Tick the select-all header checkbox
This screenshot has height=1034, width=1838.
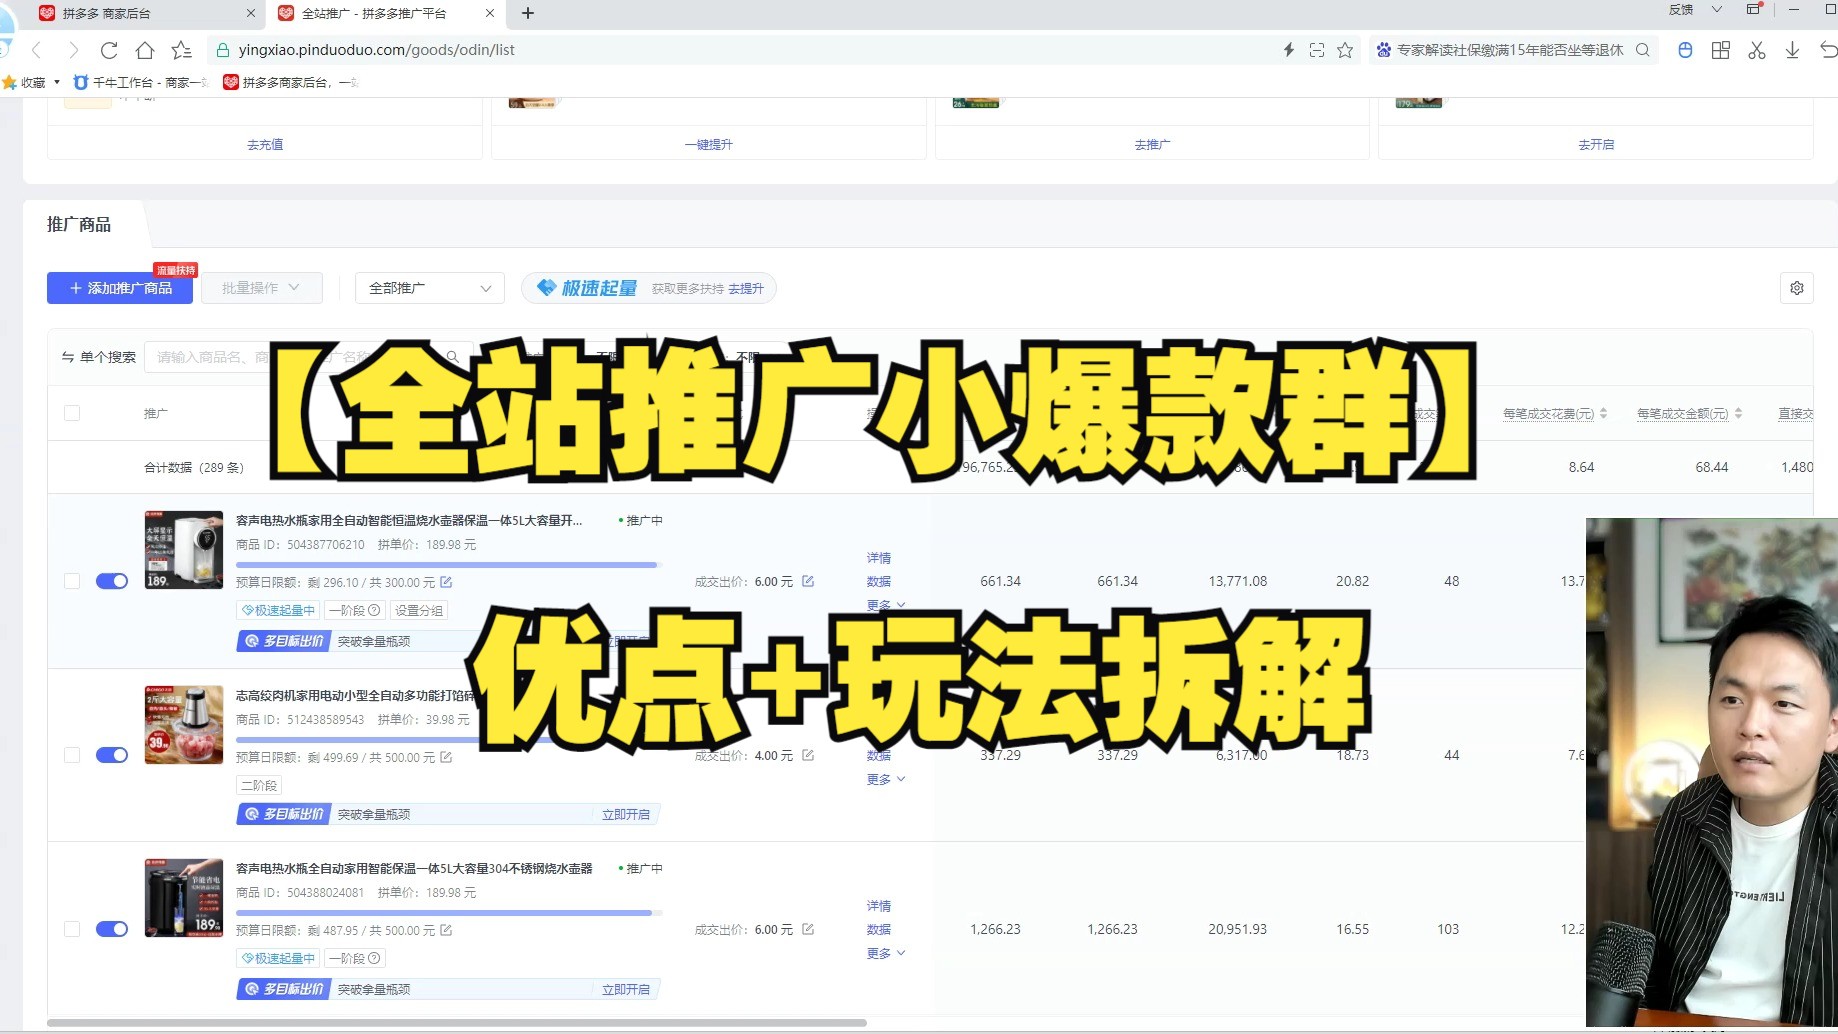click(72, 413)
